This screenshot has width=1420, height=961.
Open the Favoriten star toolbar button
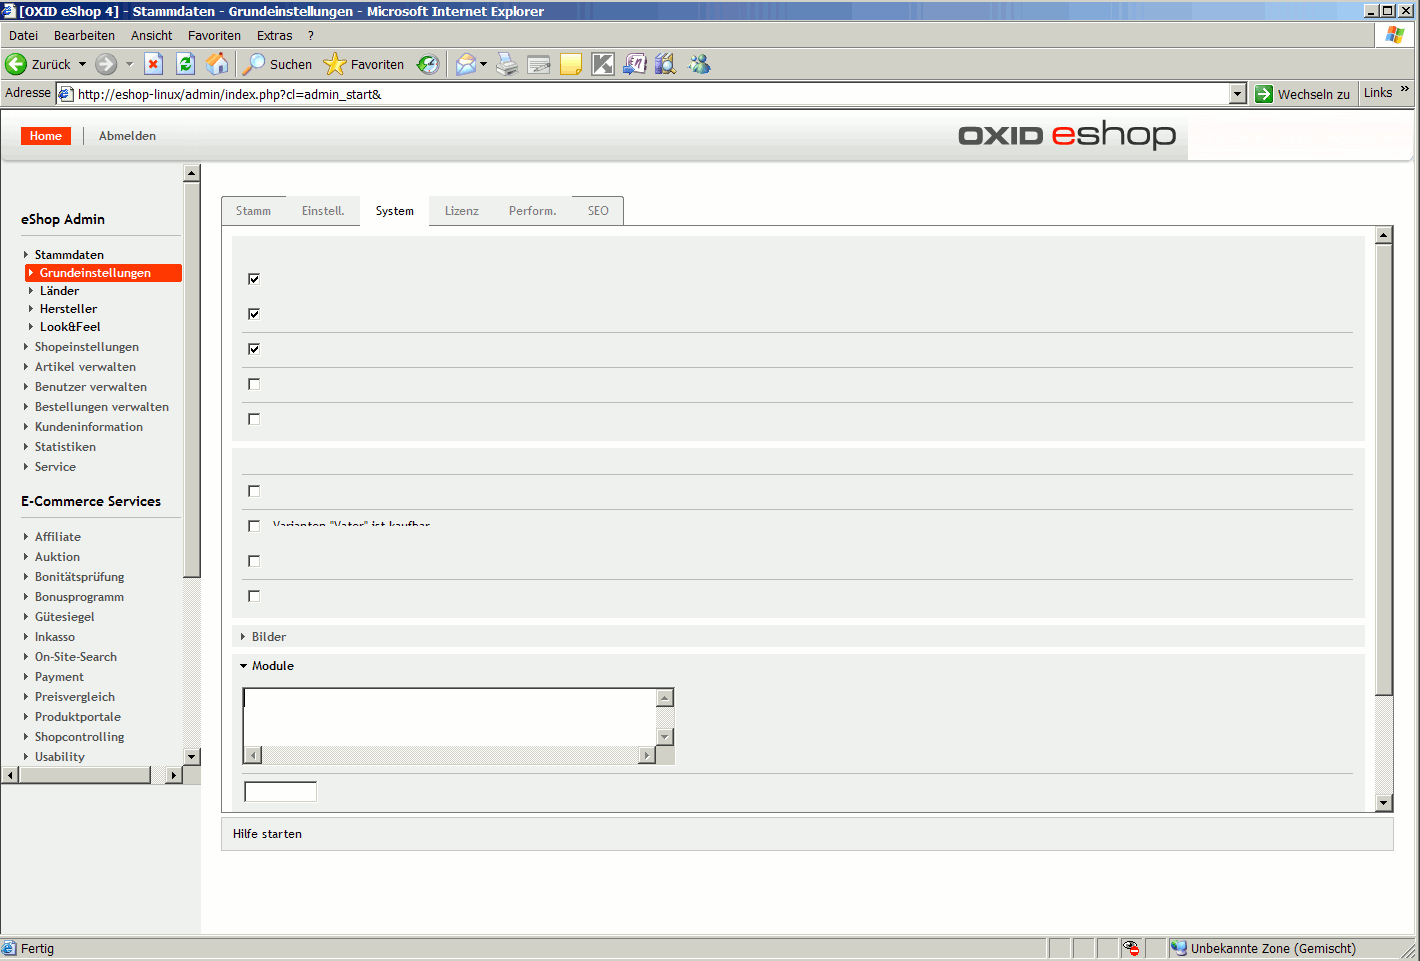tap(365, 64)
